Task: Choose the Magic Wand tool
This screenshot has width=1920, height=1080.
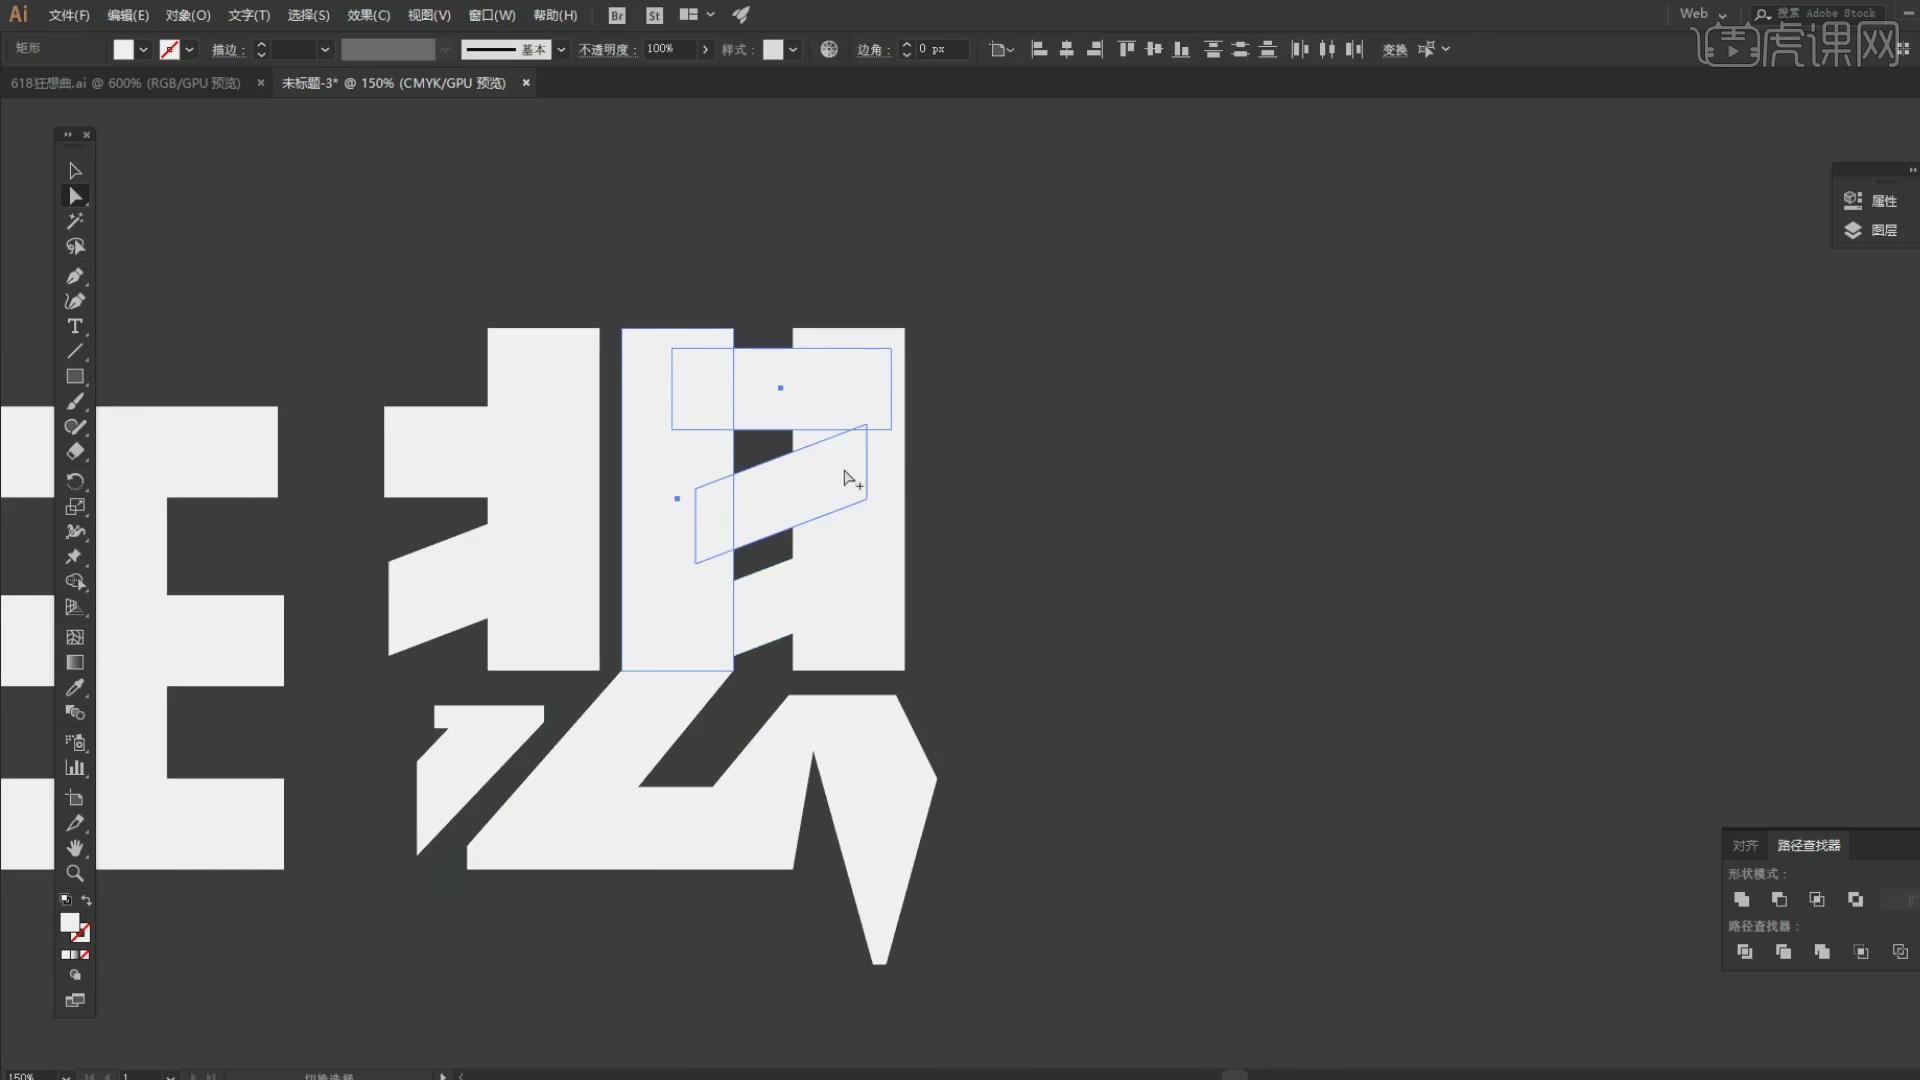Action: 75,221
